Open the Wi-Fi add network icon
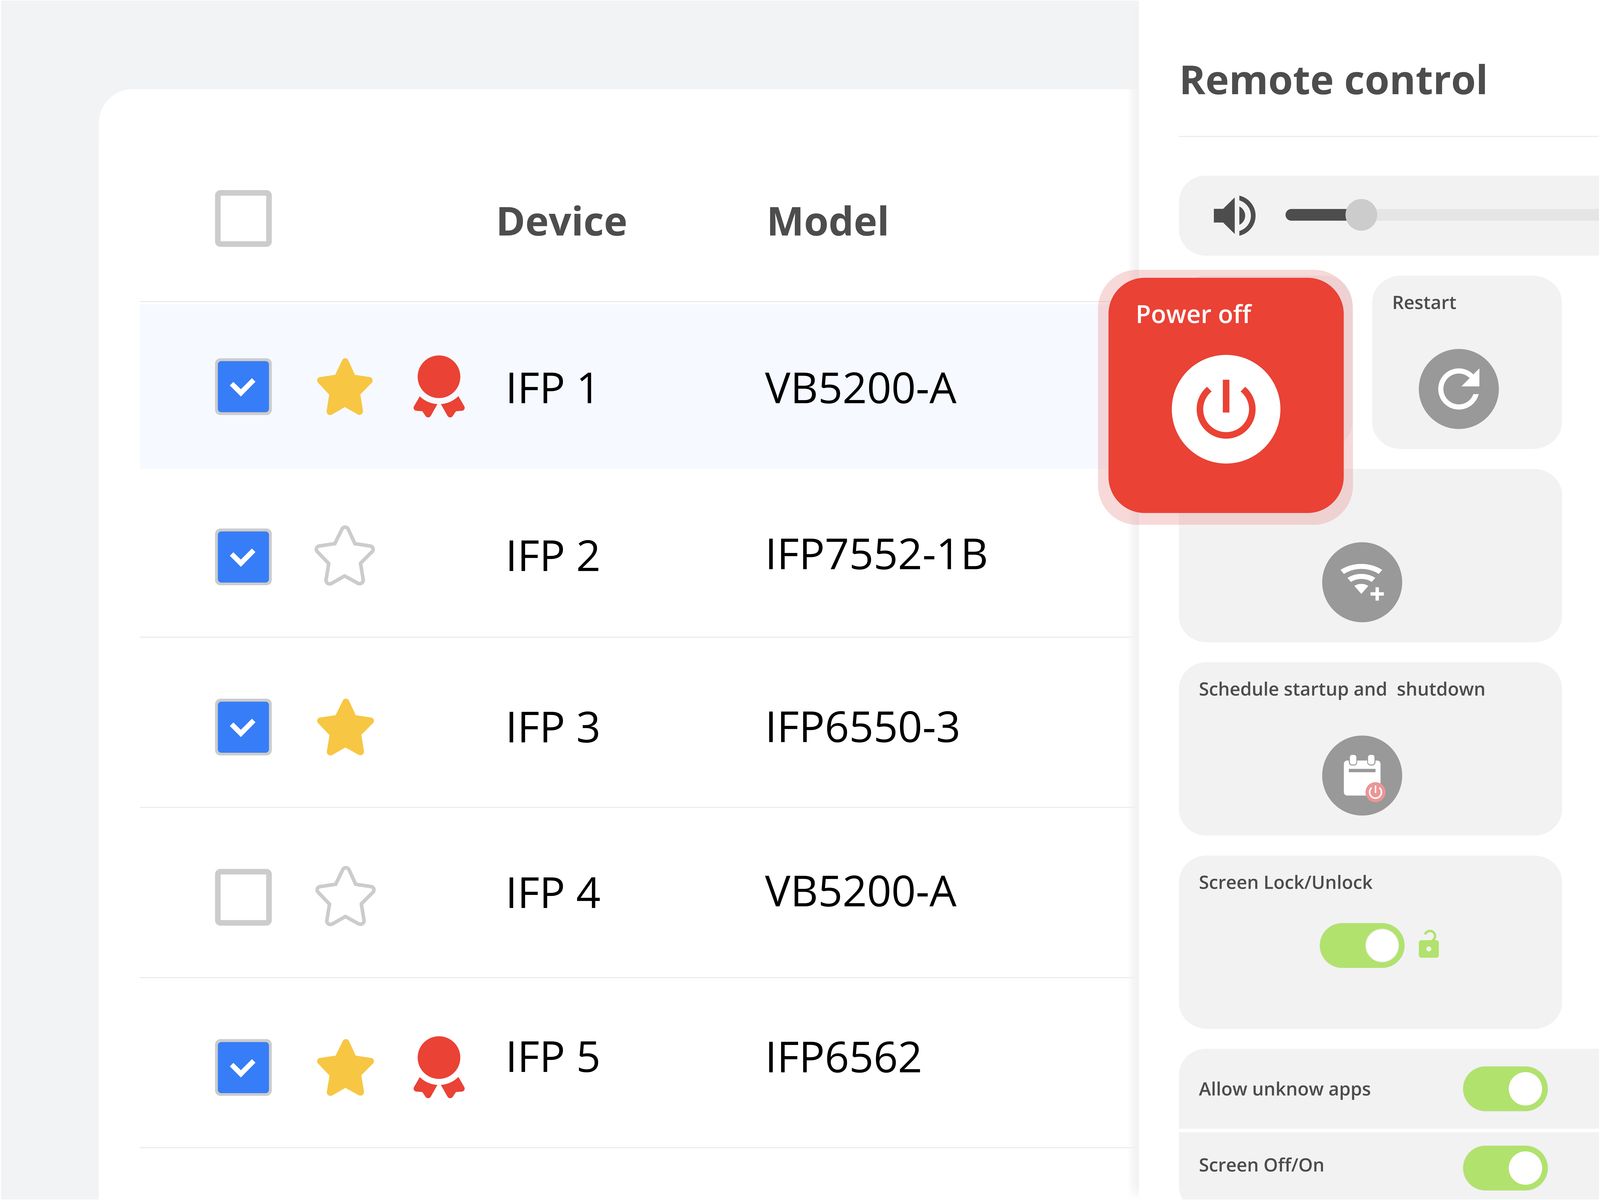This screenshot has height=1200, width=1600. pos(1361,582)
